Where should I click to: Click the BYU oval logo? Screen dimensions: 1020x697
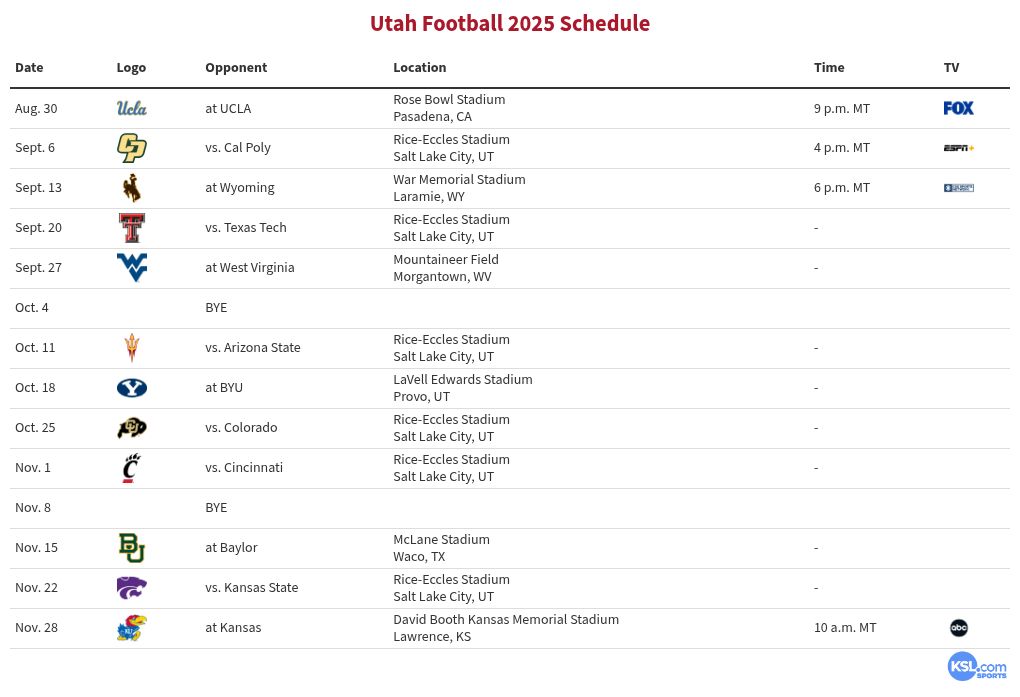pos(131,388)
